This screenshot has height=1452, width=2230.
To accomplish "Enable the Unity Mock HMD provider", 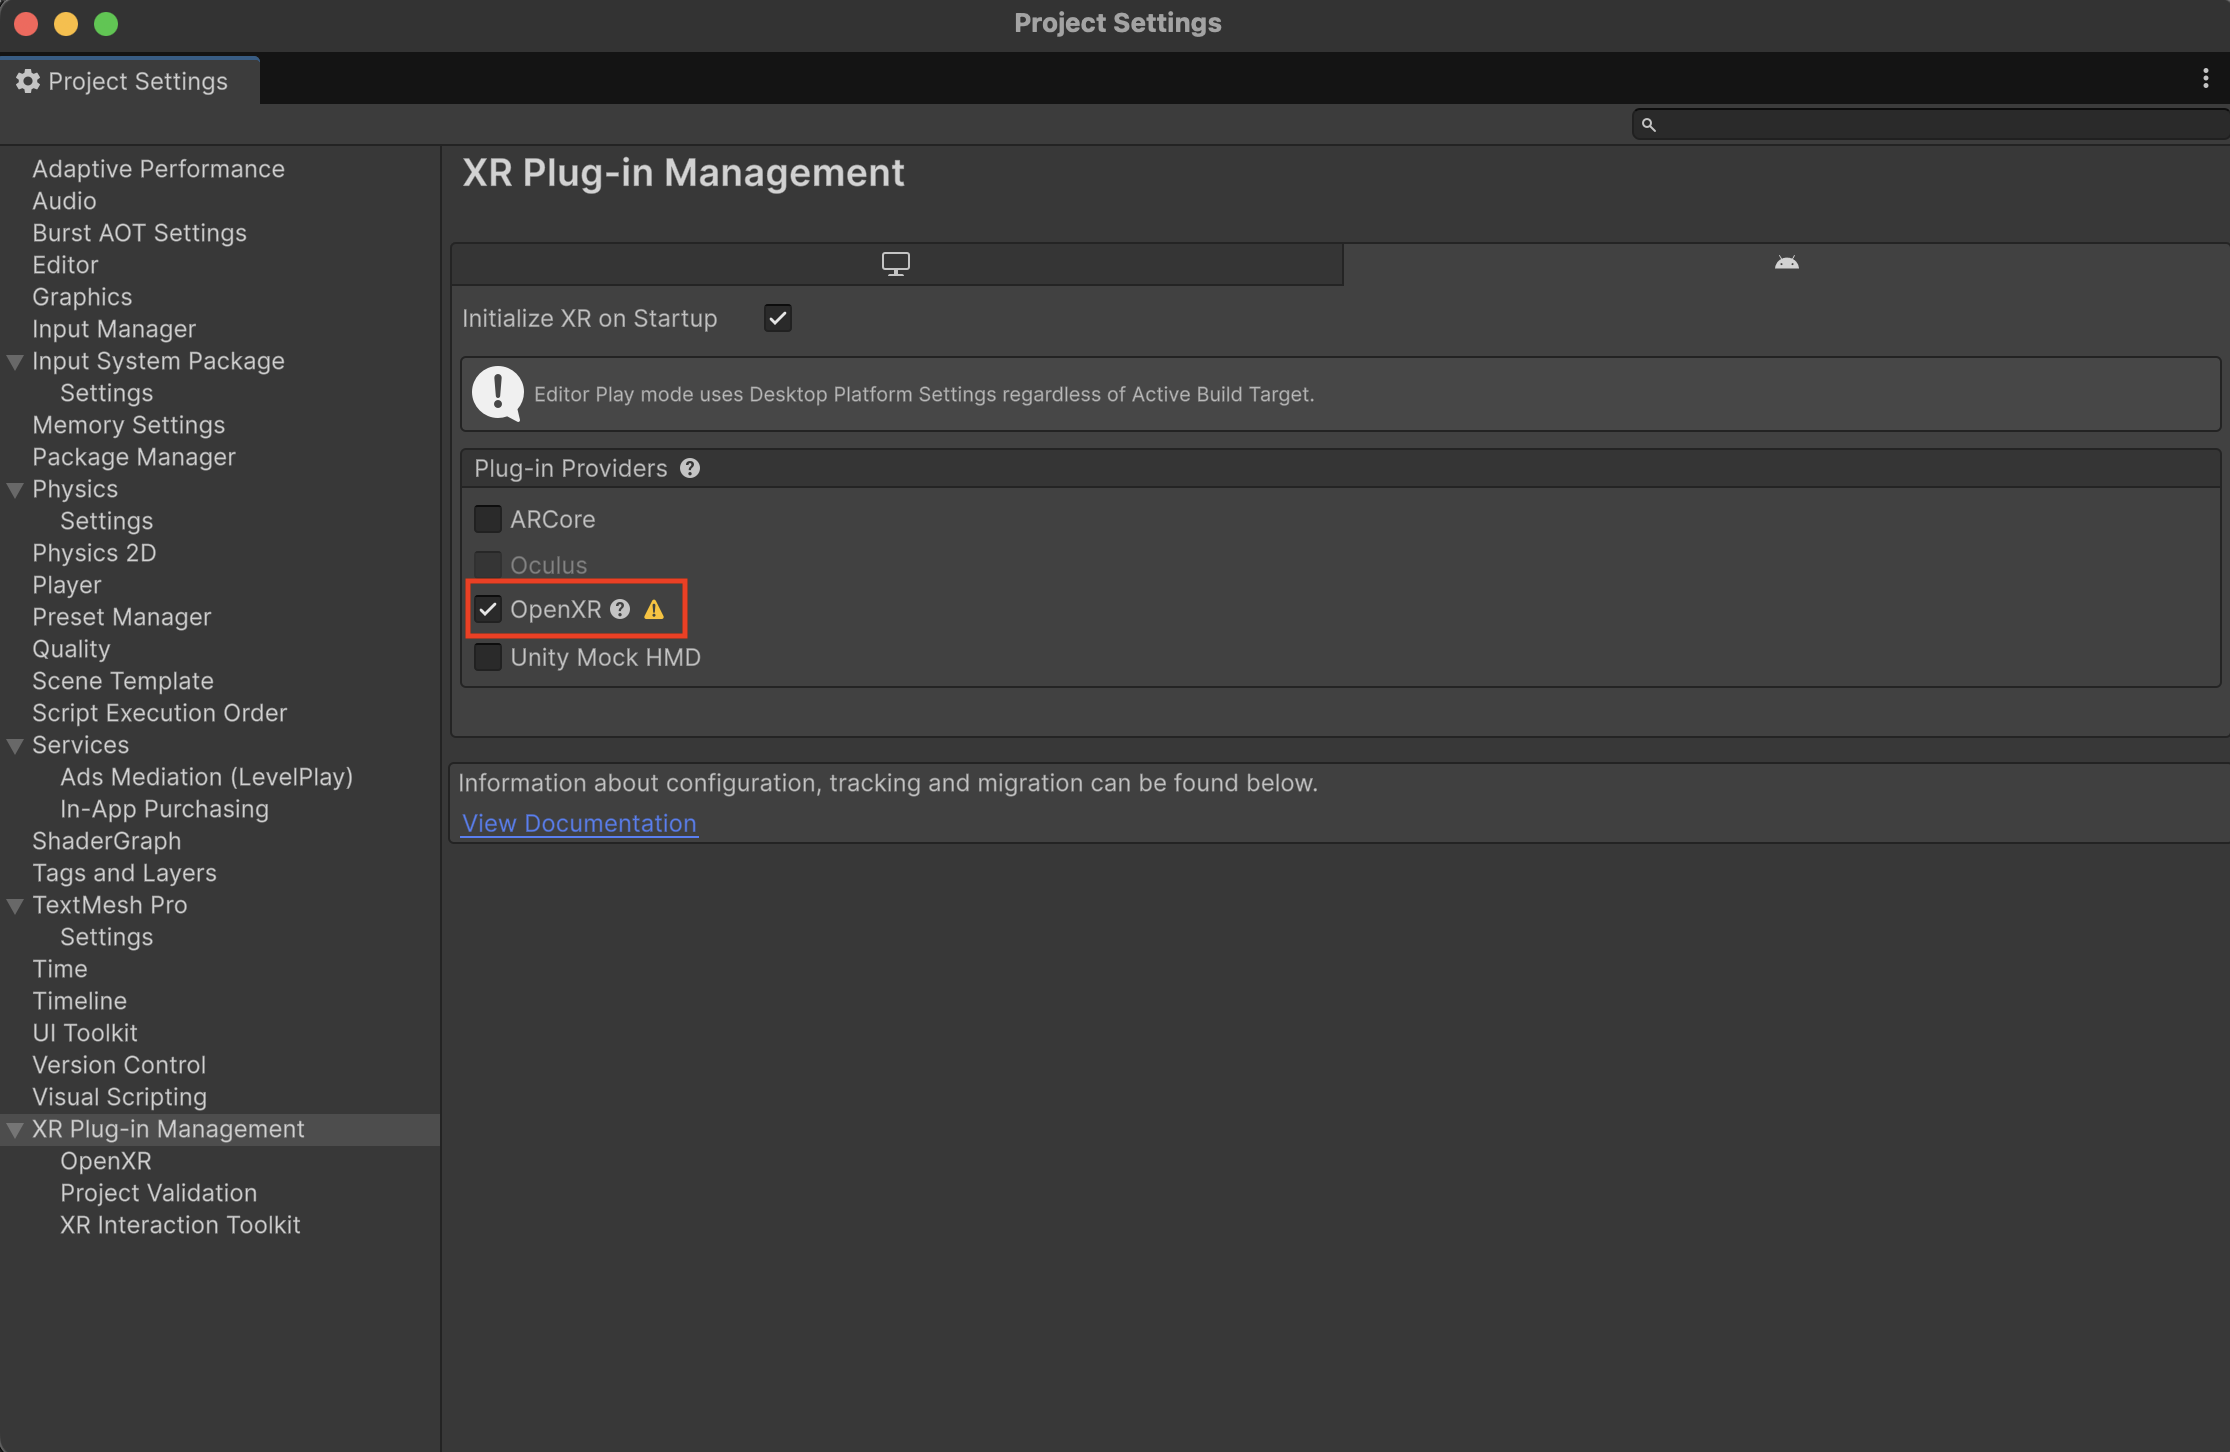I will 488,656.
